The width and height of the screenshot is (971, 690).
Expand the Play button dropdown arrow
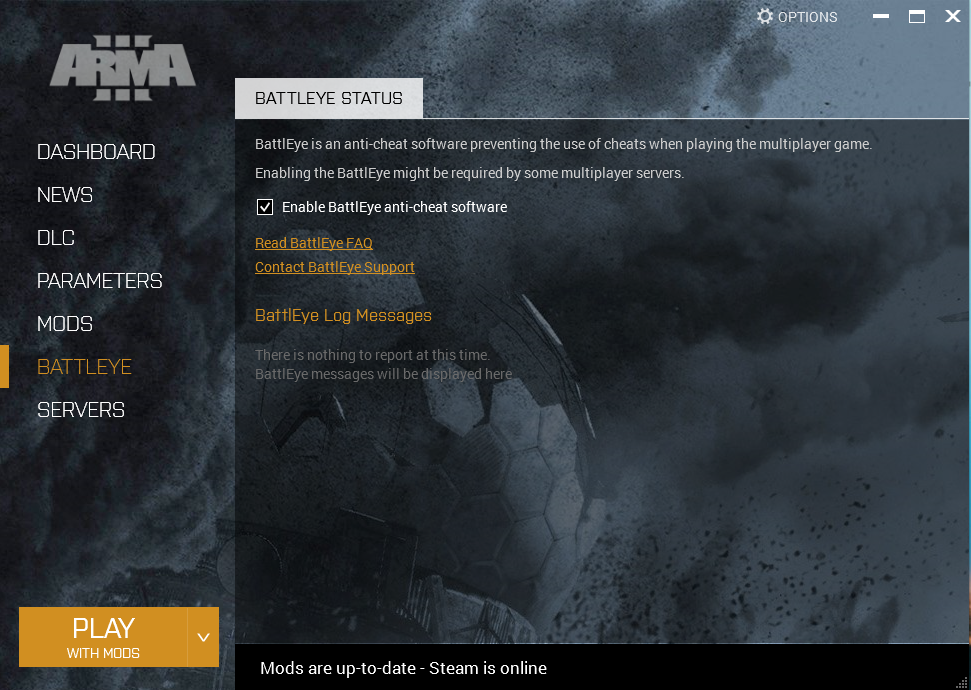click(x=203, y=637)
